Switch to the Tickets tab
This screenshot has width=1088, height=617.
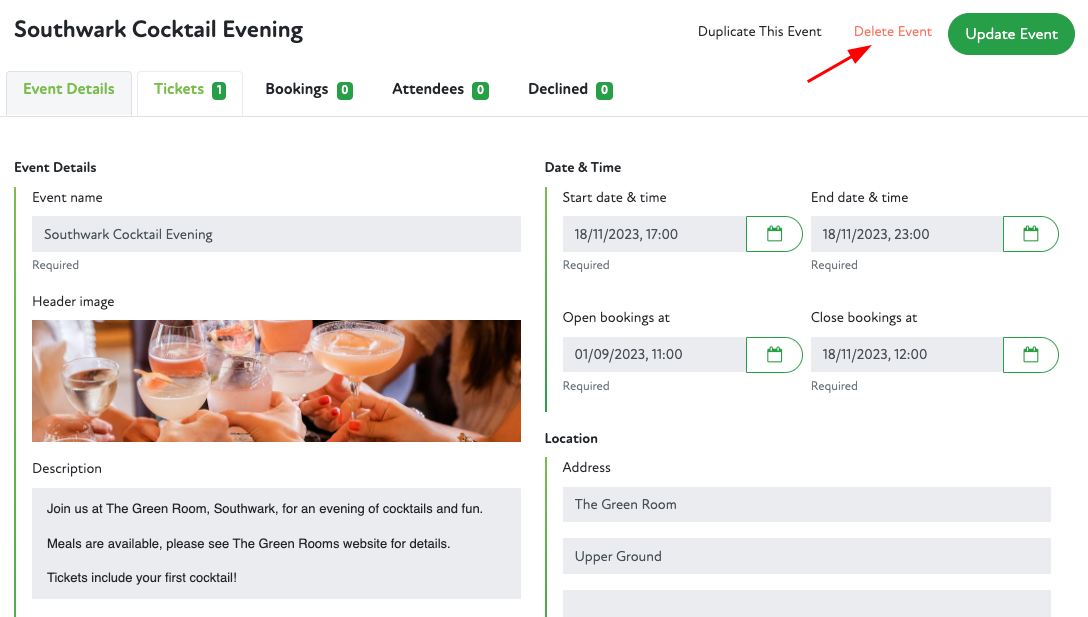point(189,90)
